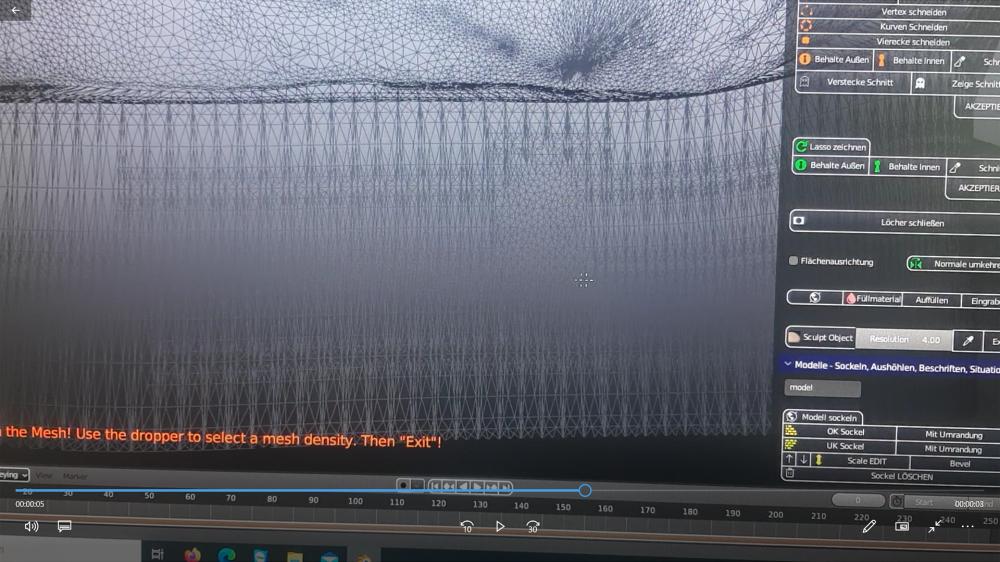Click the Blender current frame field showing 0

tap(858, 500)
